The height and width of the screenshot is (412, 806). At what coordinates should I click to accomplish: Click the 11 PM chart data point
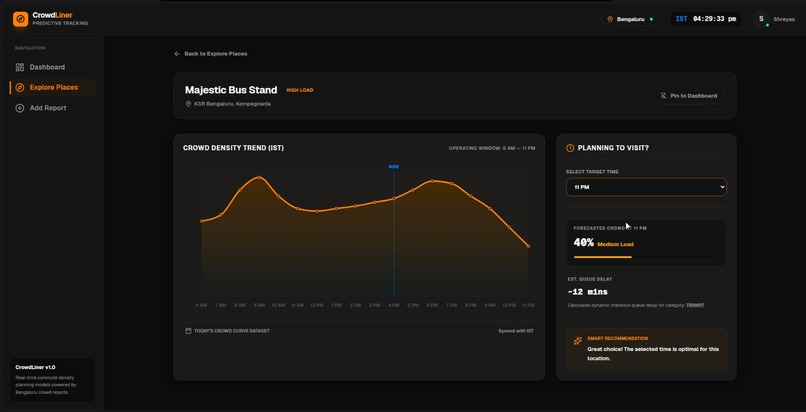pos(528,247)
